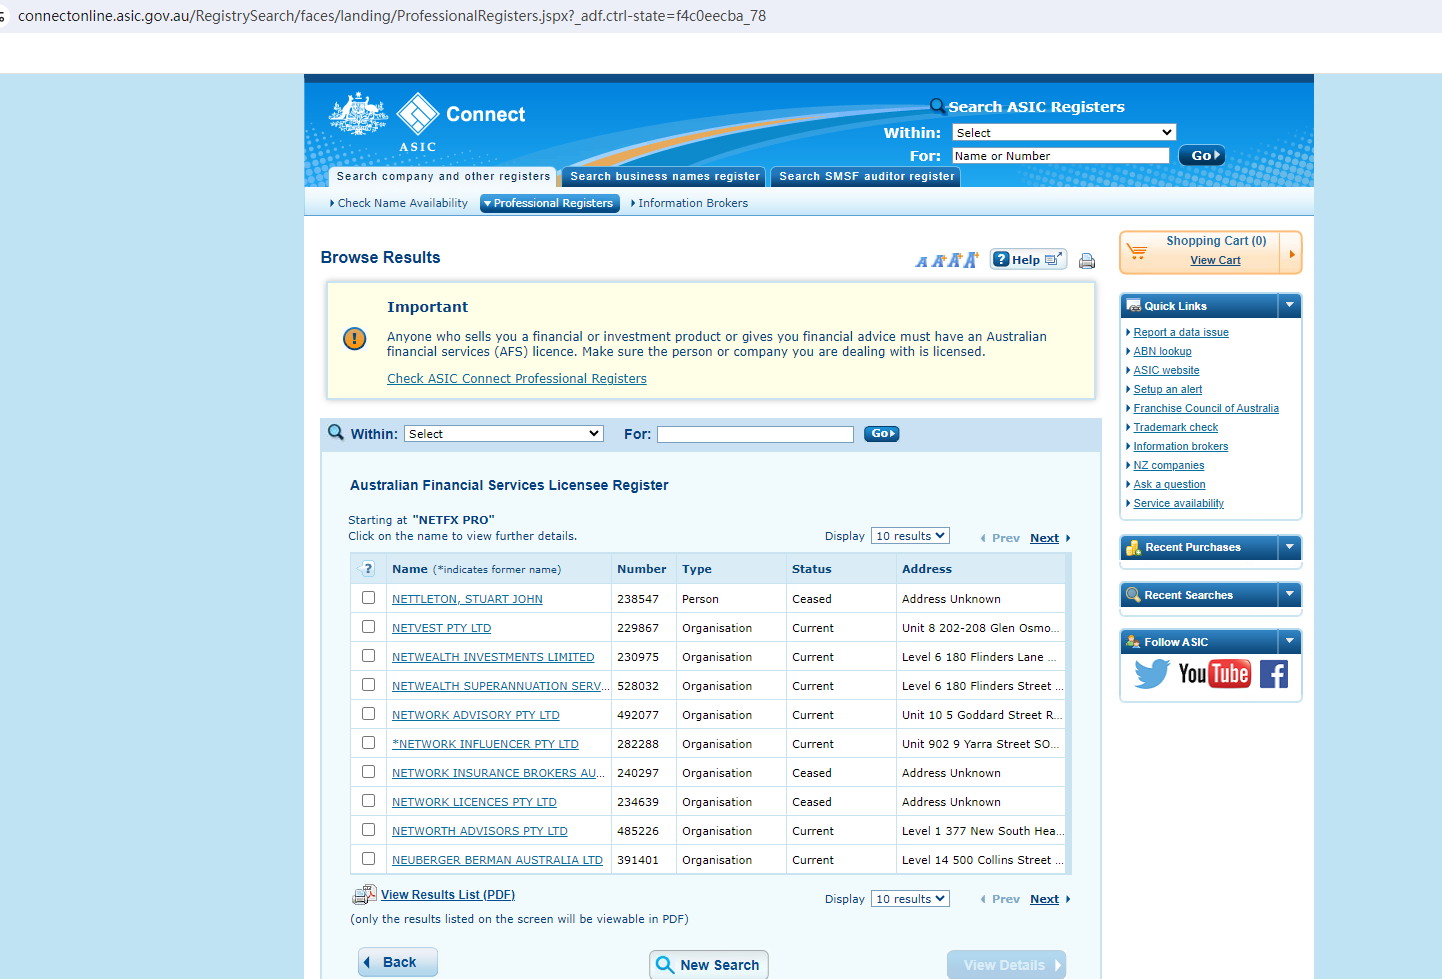Click the Recent Searches magnifier icon
The image size is (1442, 979).
pos(1133,595)
